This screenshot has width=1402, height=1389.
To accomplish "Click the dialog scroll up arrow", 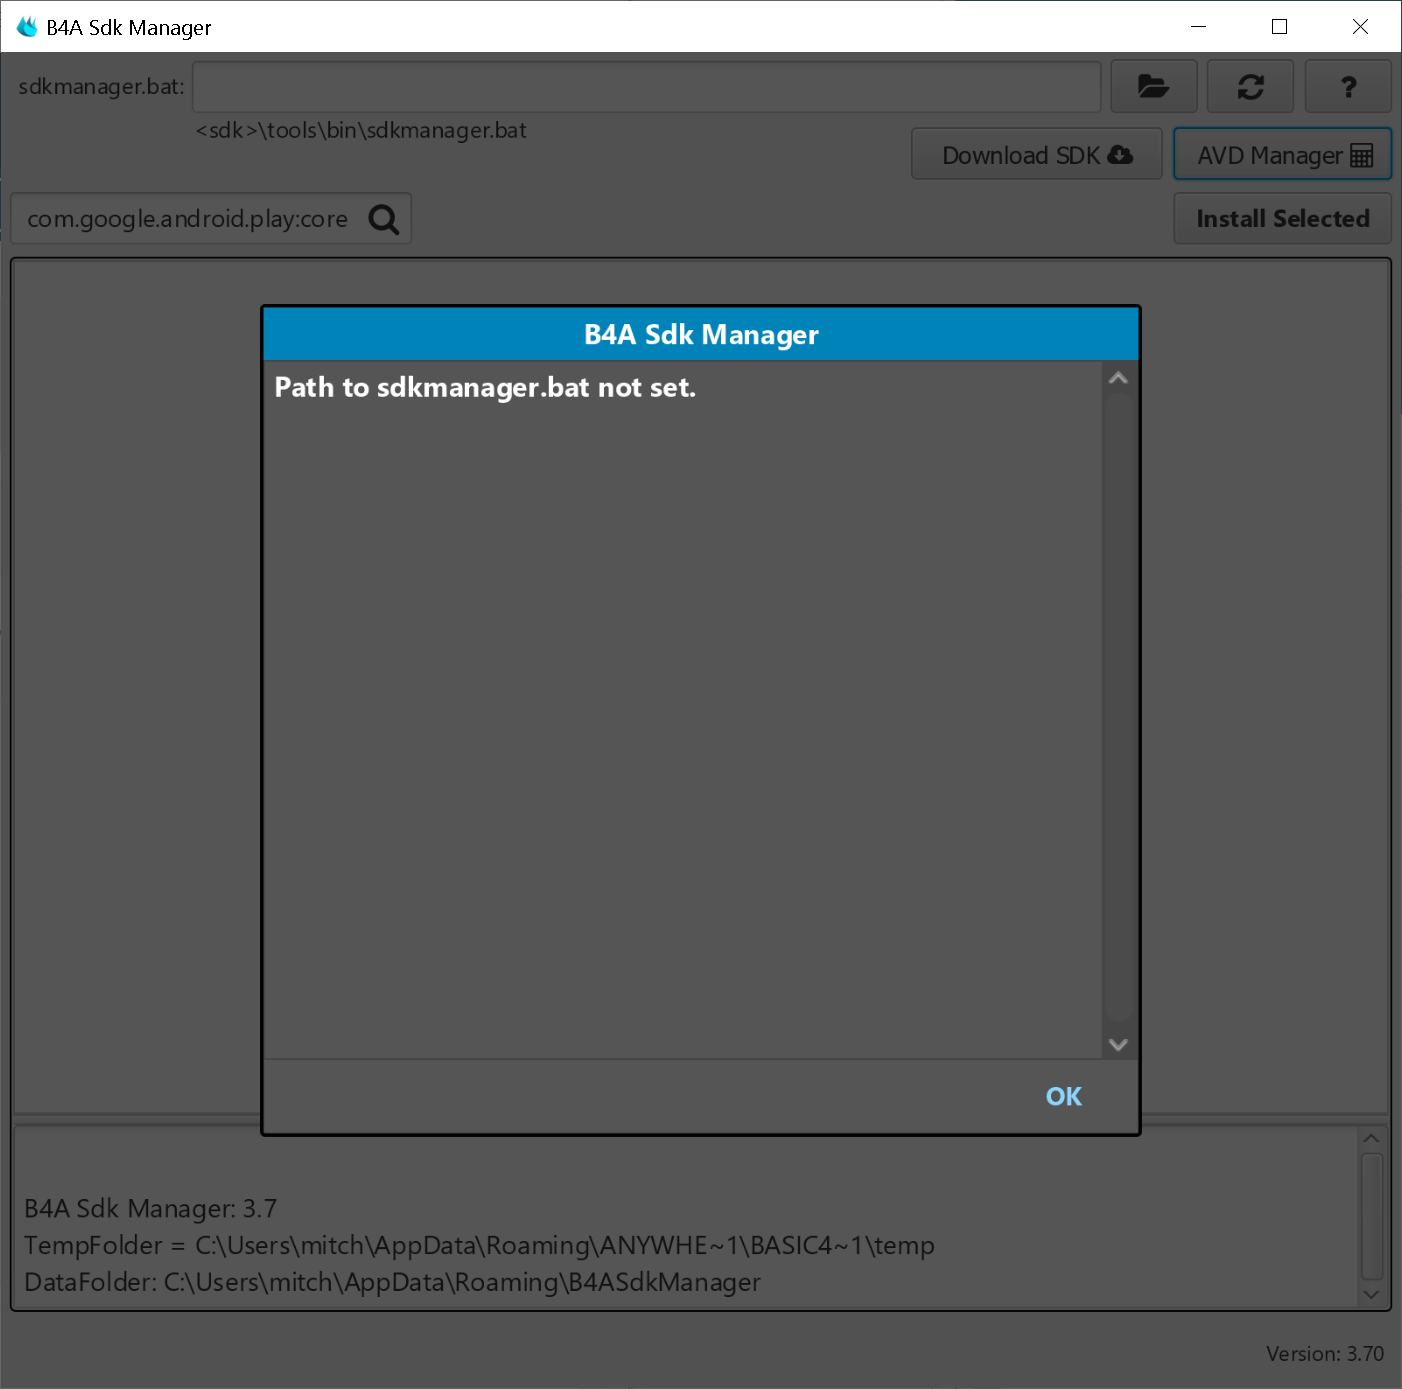I will pyautogui.click(x=1119, y=378).
